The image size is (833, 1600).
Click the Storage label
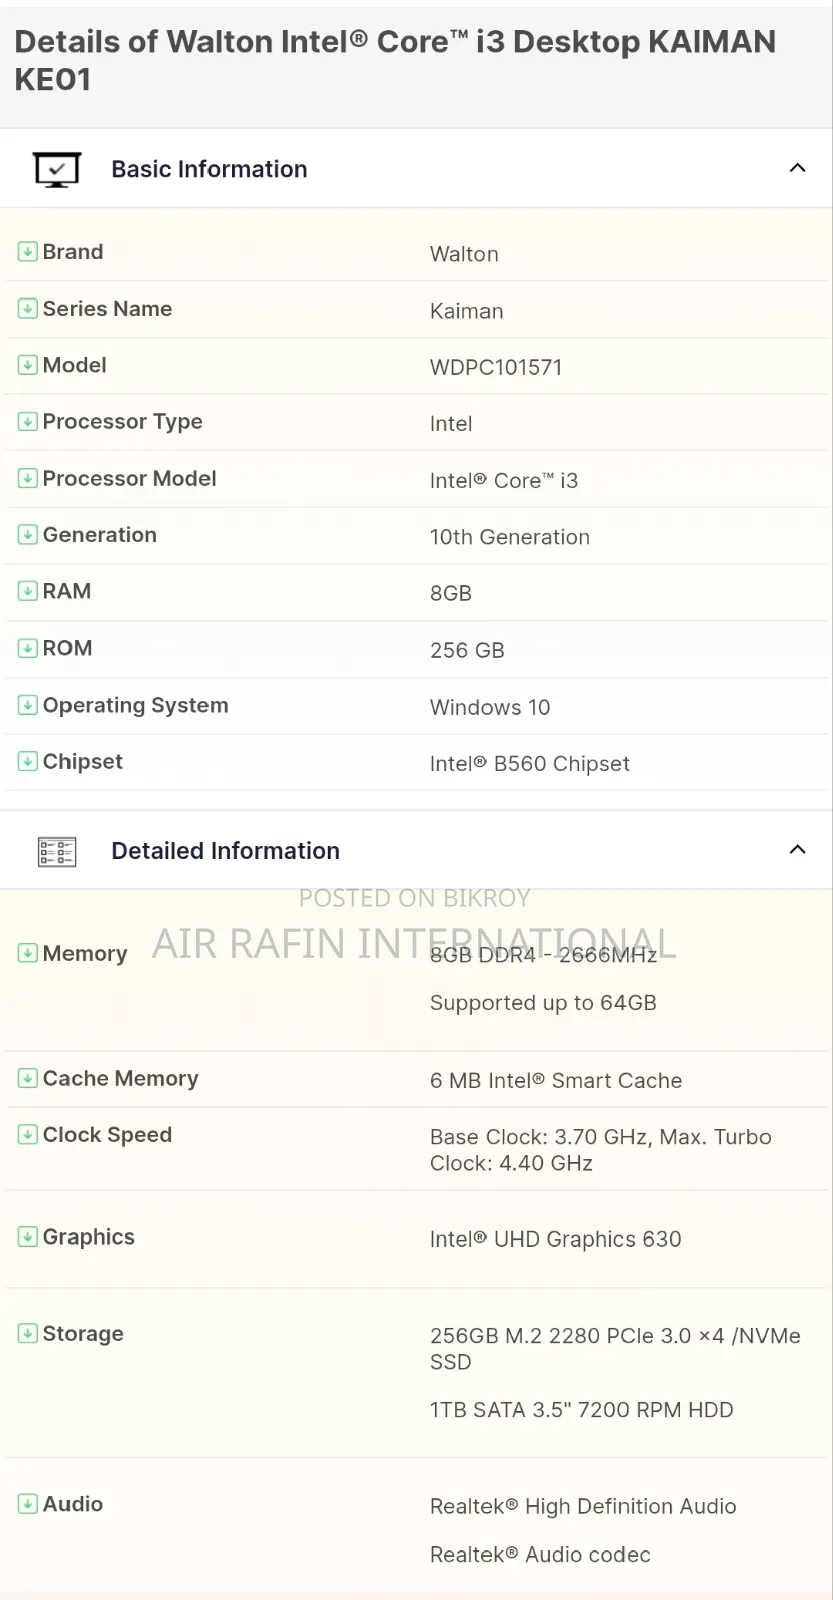coord(83,1333)
